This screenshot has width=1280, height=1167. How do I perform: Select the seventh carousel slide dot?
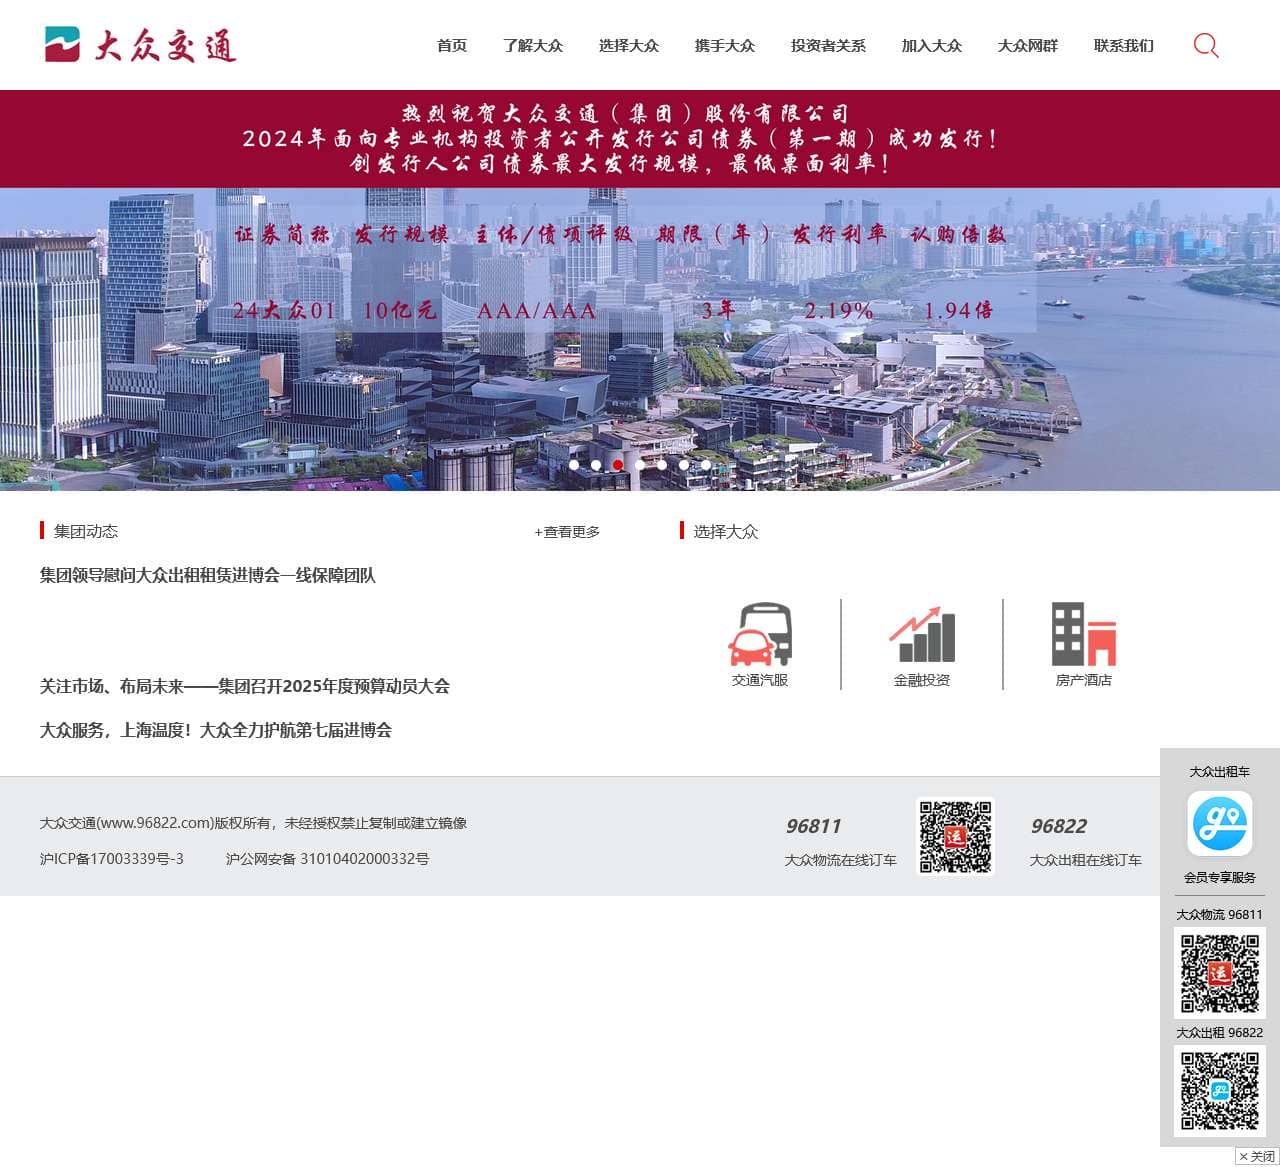[x=706, y=464]
